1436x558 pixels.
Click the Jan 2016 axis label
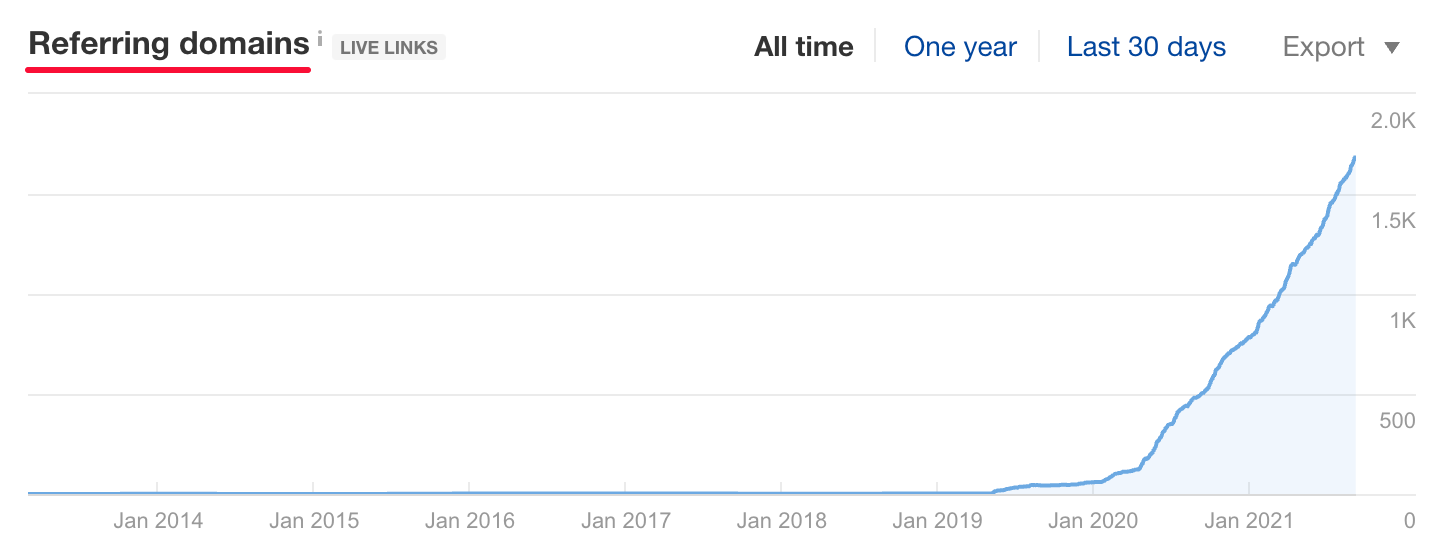[x=470, y=521]
